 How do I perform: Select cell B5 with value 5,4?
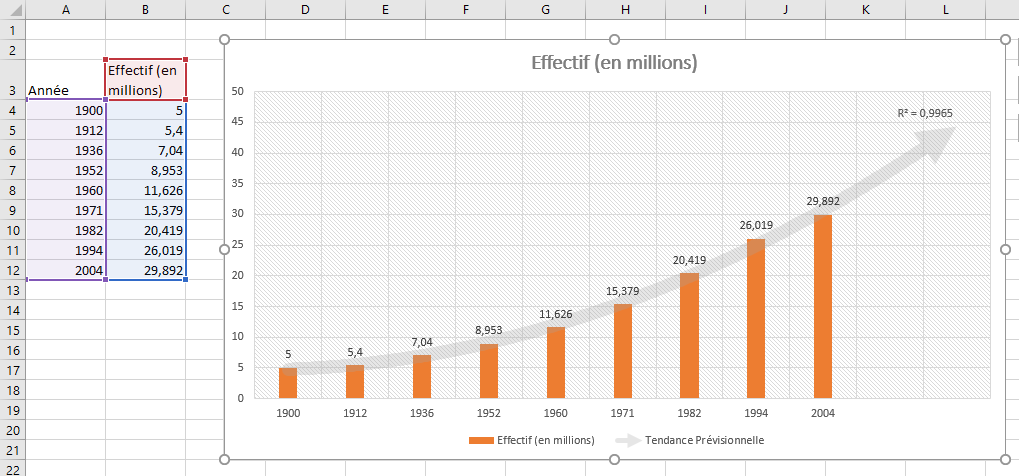coord(146,131)
